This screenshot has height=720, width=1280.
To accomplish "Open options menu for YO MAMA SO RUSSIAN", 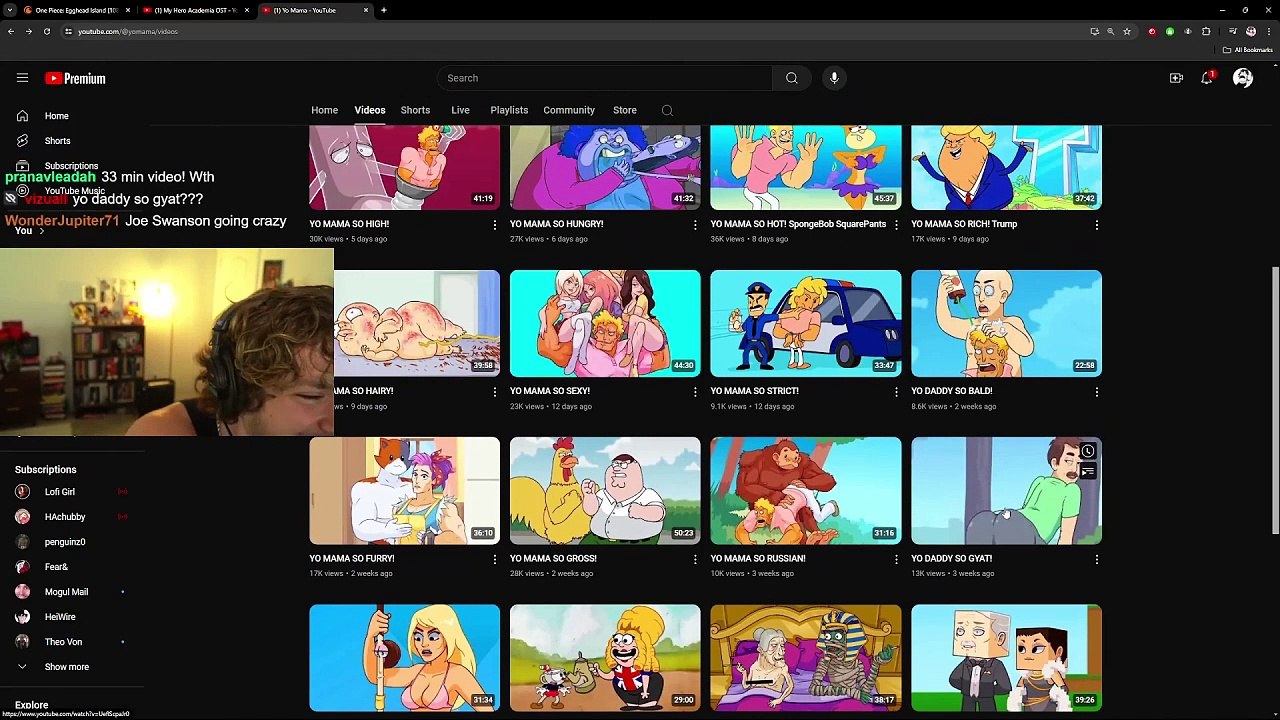I will (896, 559).
